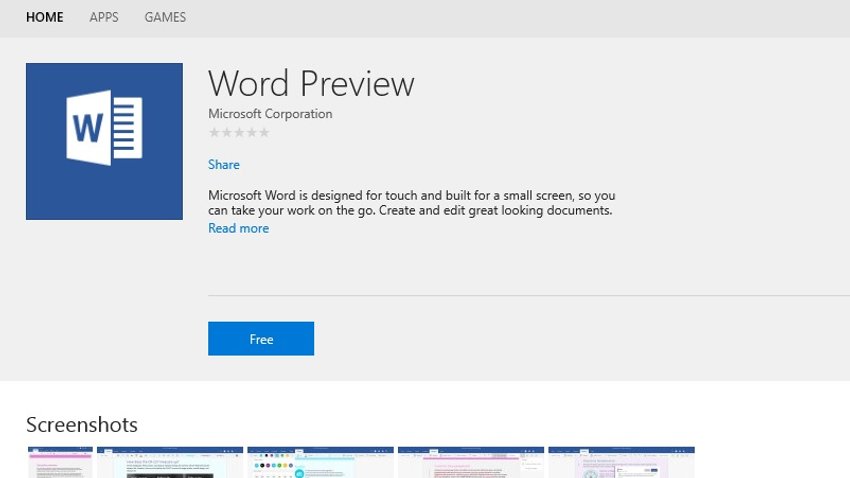850x478 pixels.
Task: Click the Word Preview title
Action: coord(311,83)
